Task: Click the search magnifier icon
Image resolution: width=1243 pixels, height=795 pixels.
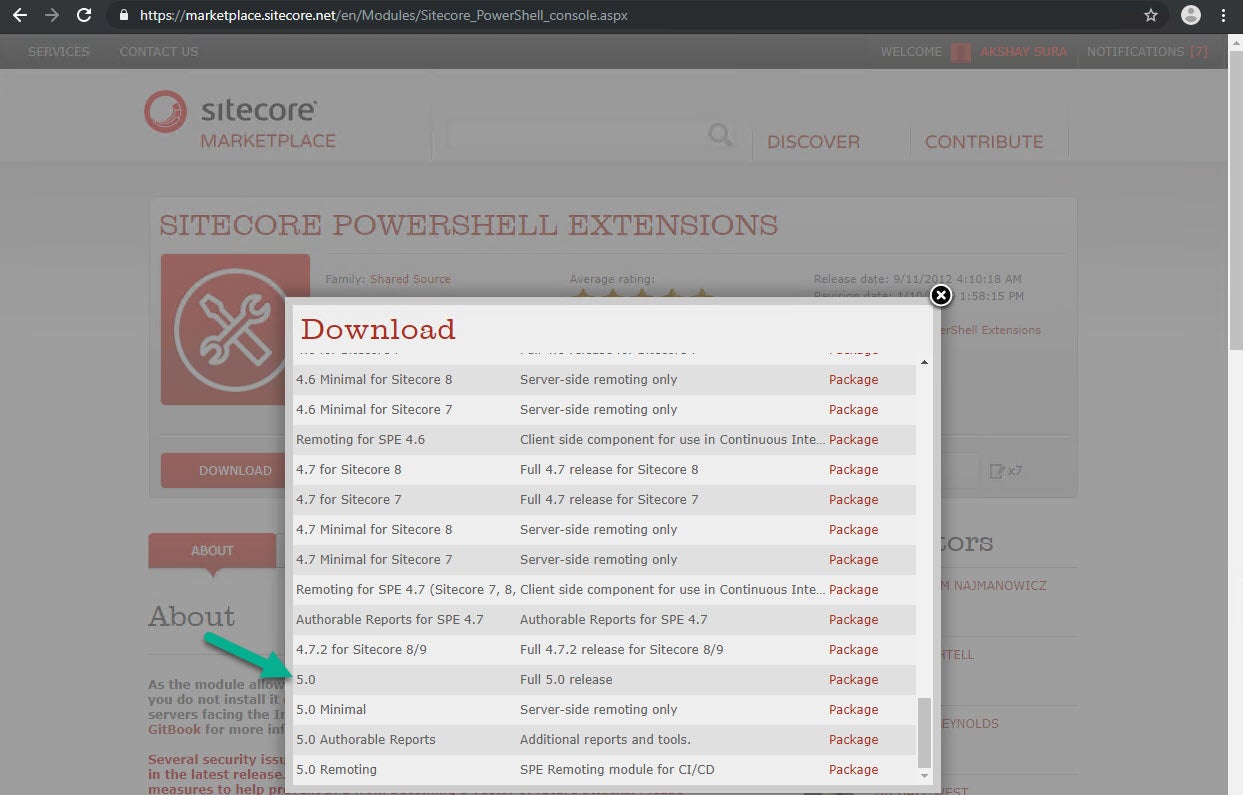Action: click(x=719, y=134)
